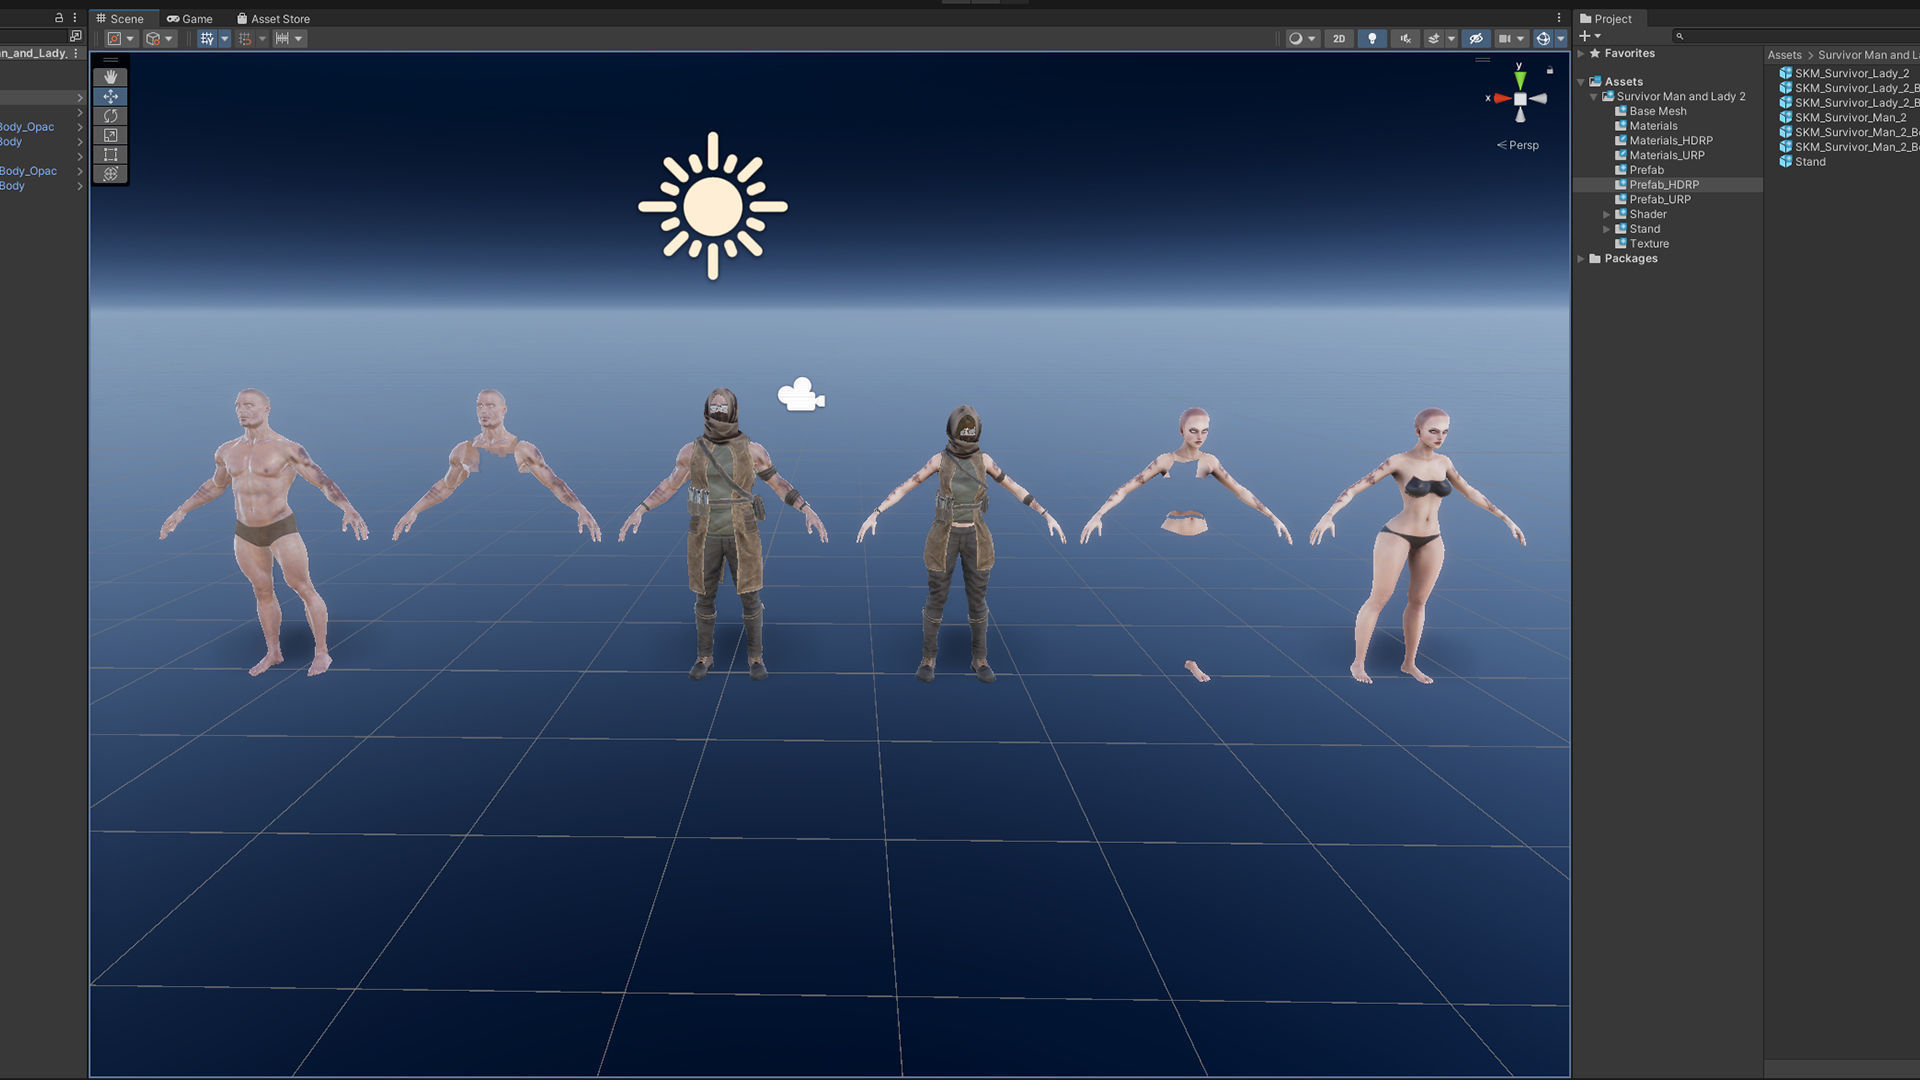Switch to the Game tab
The height and width of the screenshot is (1080, 1920).
(x=190, y=18)
